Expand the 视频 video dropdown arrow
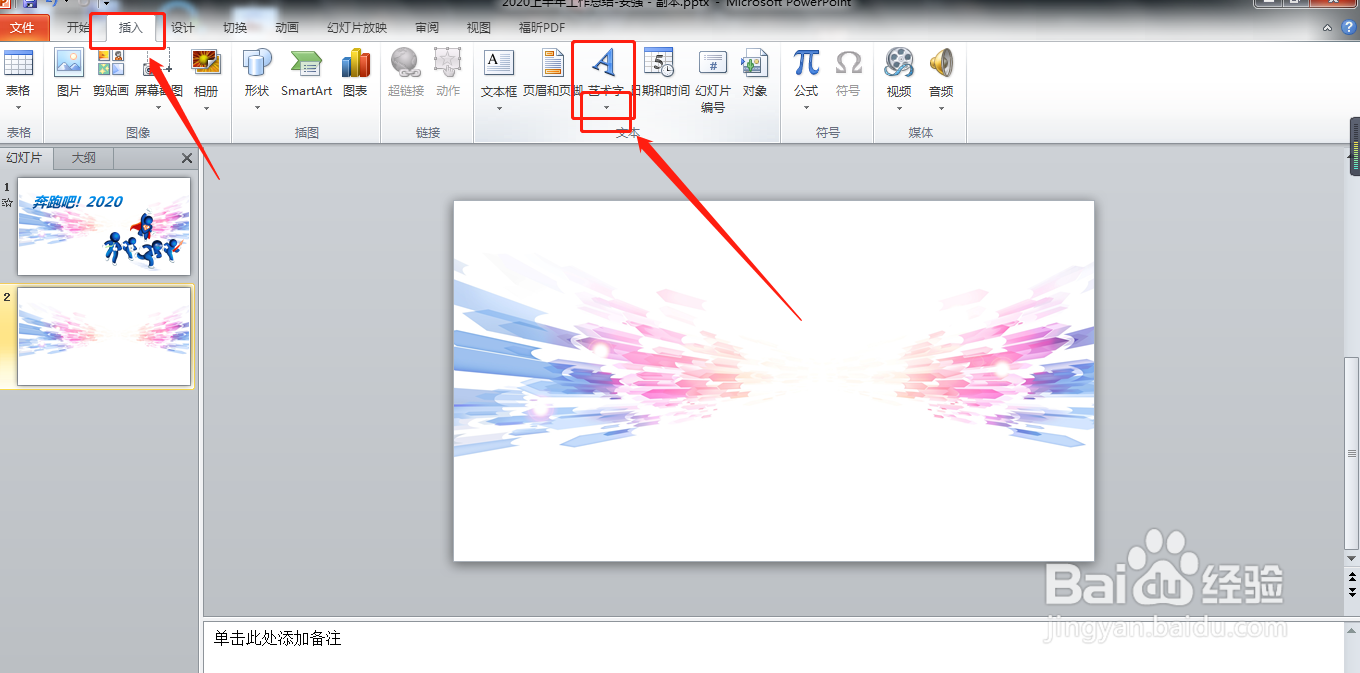Screen dimensions: 1360x673 [x=899, y=108]
